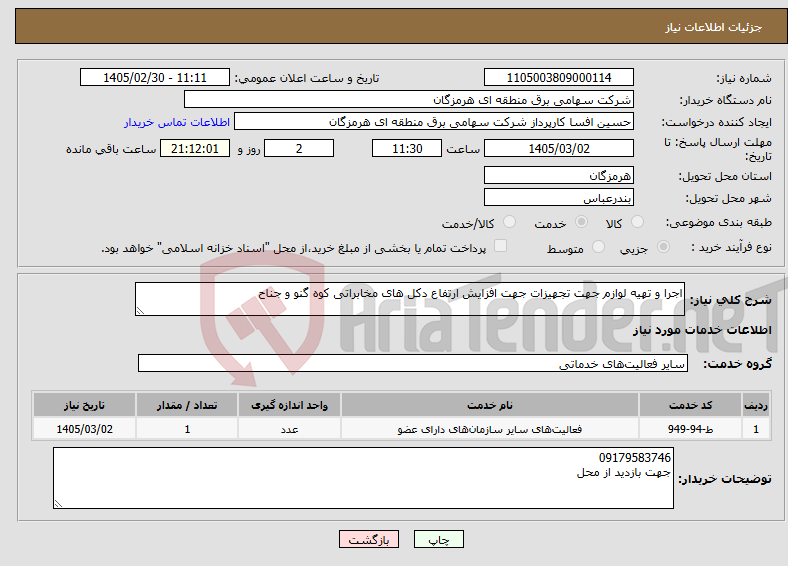Click the کد خدمت column header
This screenshot has width=788, height=566.
point(691,405)
